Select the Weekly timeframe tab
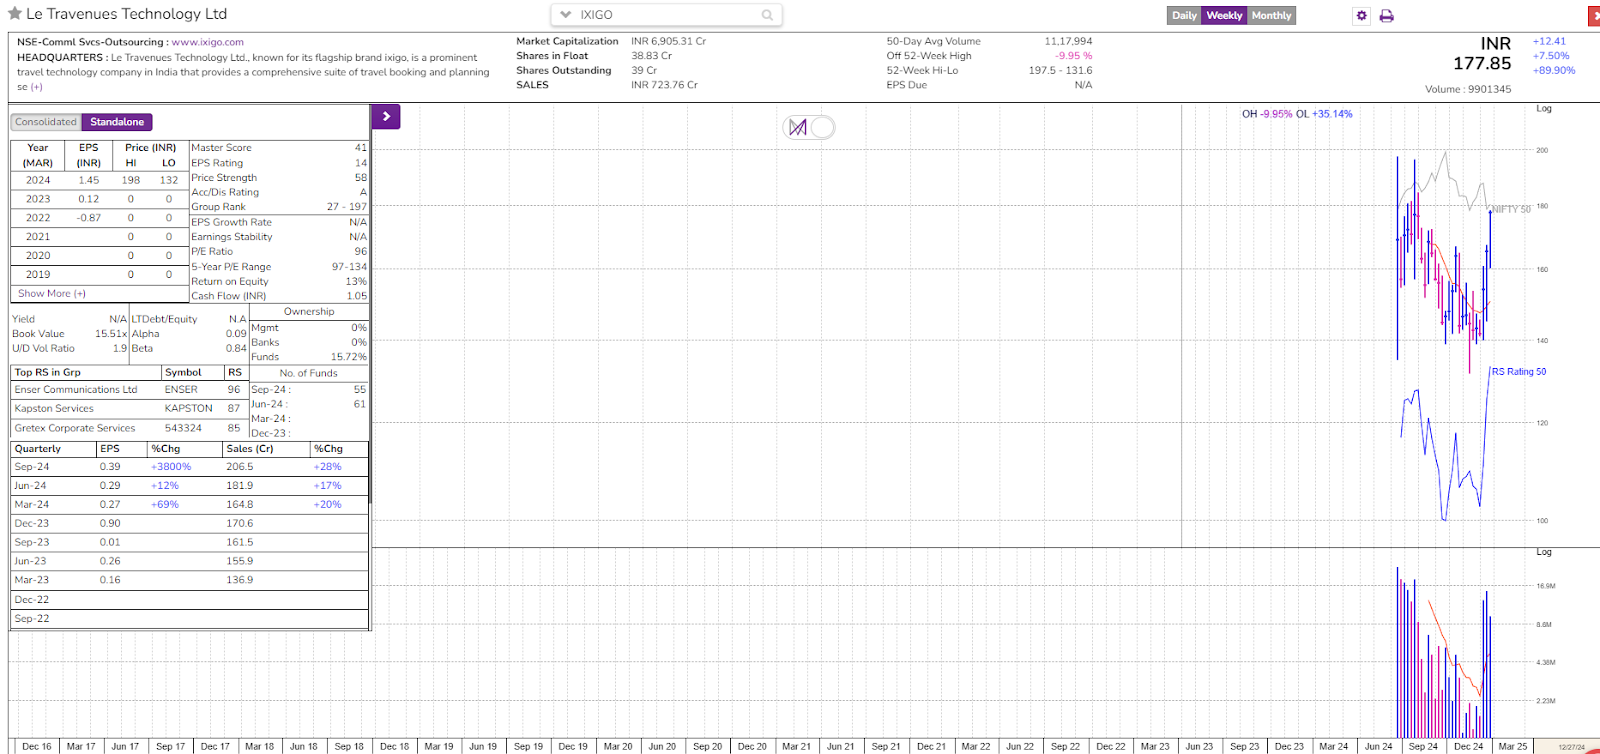This screenshot has height=754, width=1600. pyautogui.click(x=1224, y=15)
